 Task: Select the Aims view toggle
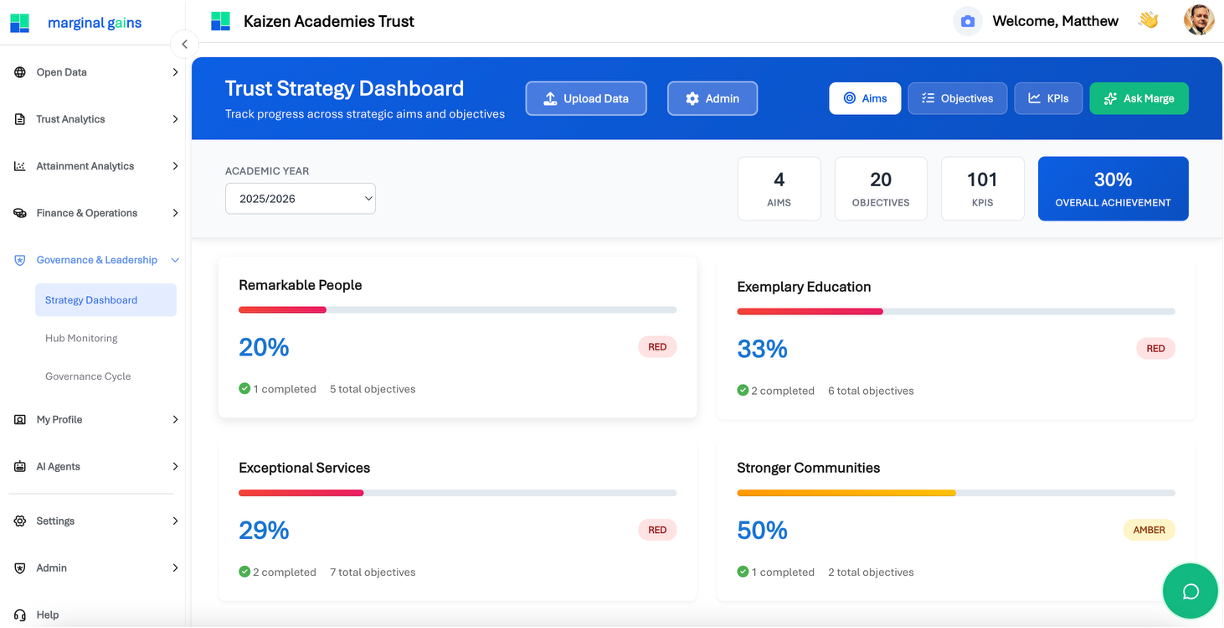(864, 98)
